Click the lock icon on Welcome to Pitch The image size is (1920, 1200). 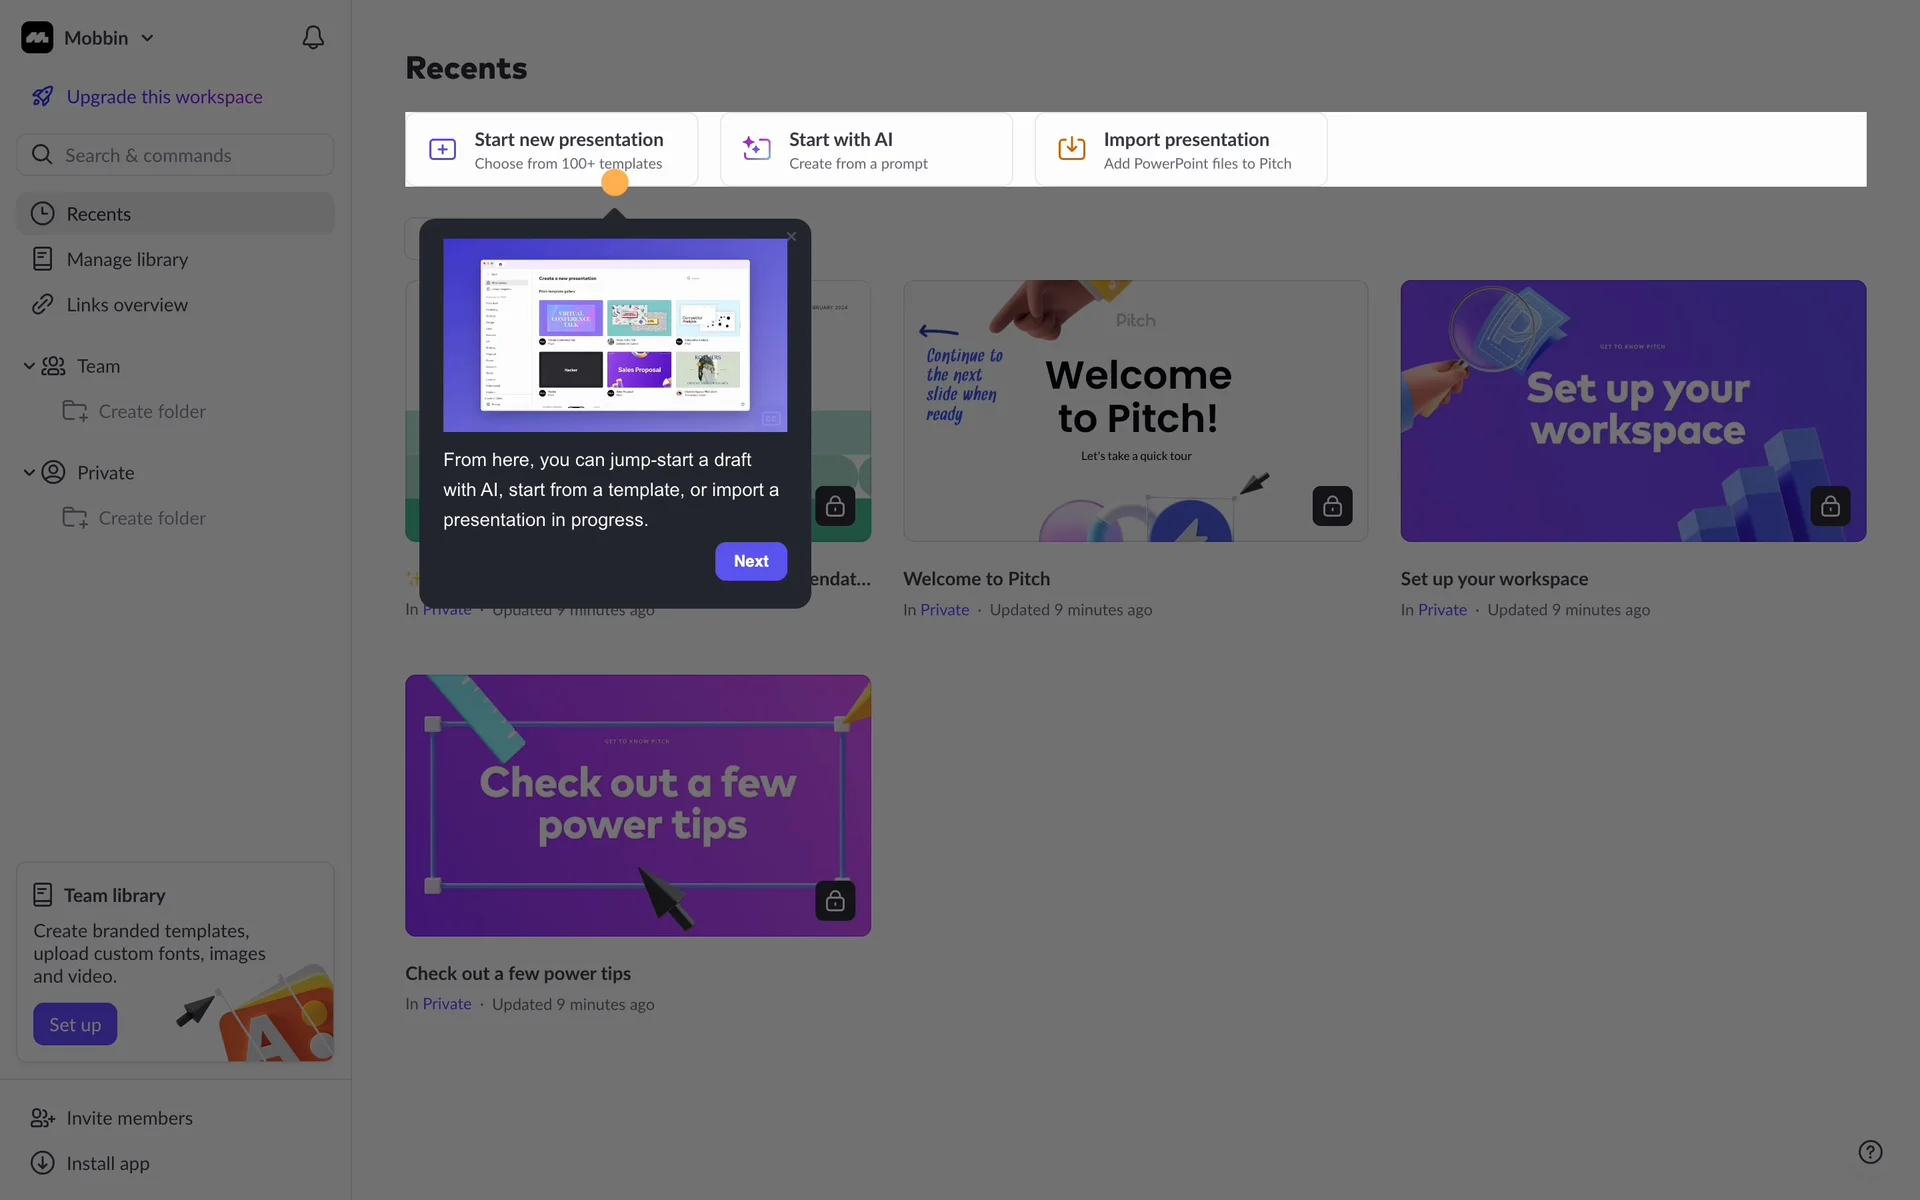(x=1332, y=507)
